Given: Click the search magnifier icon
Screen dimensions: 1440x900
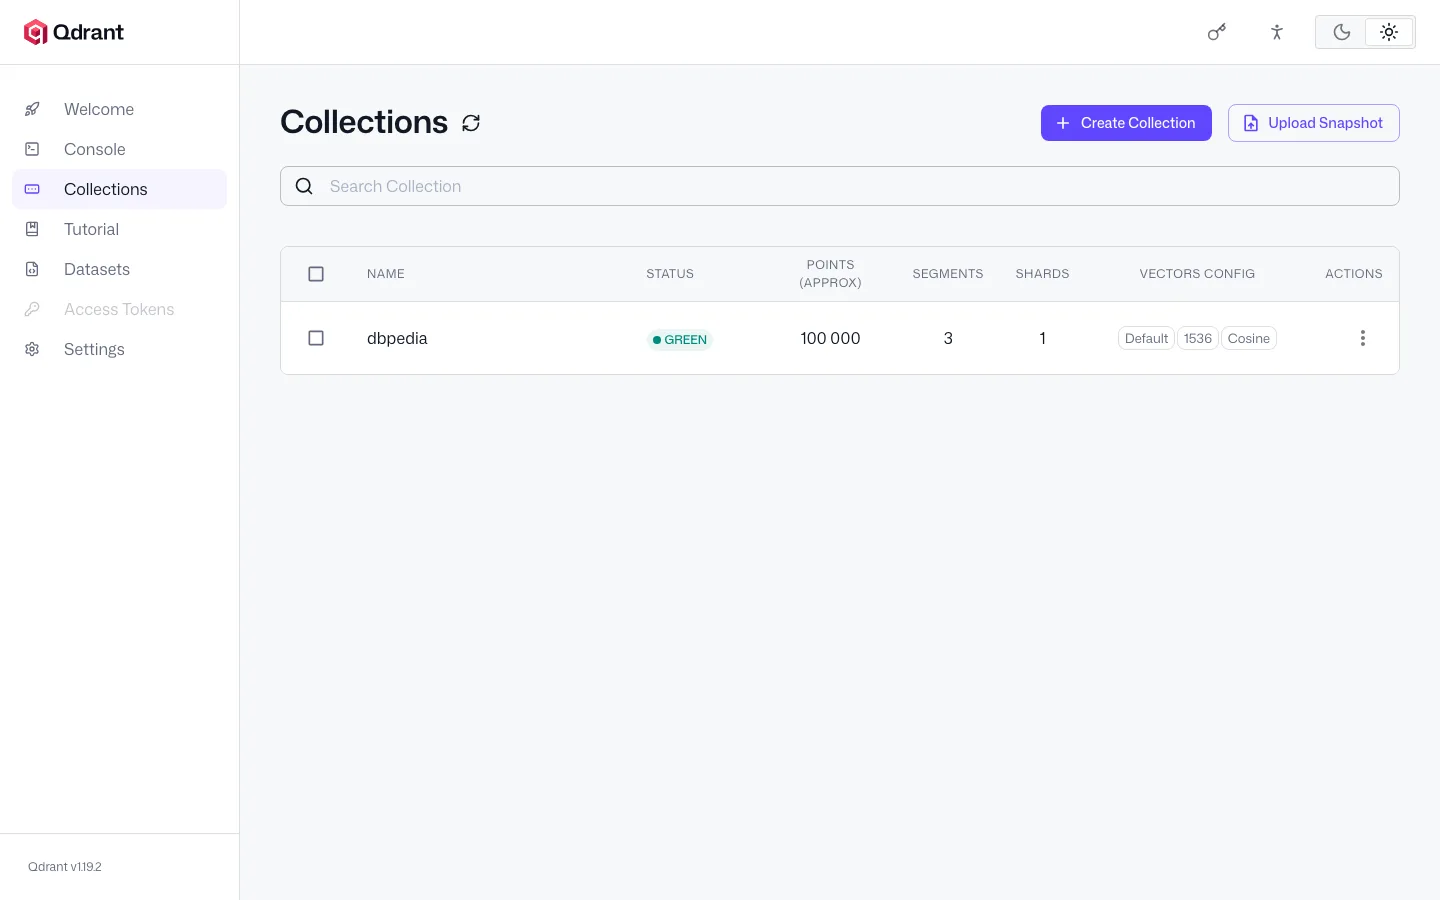Looking at the screenshot, I should click(x=305, y=186).
